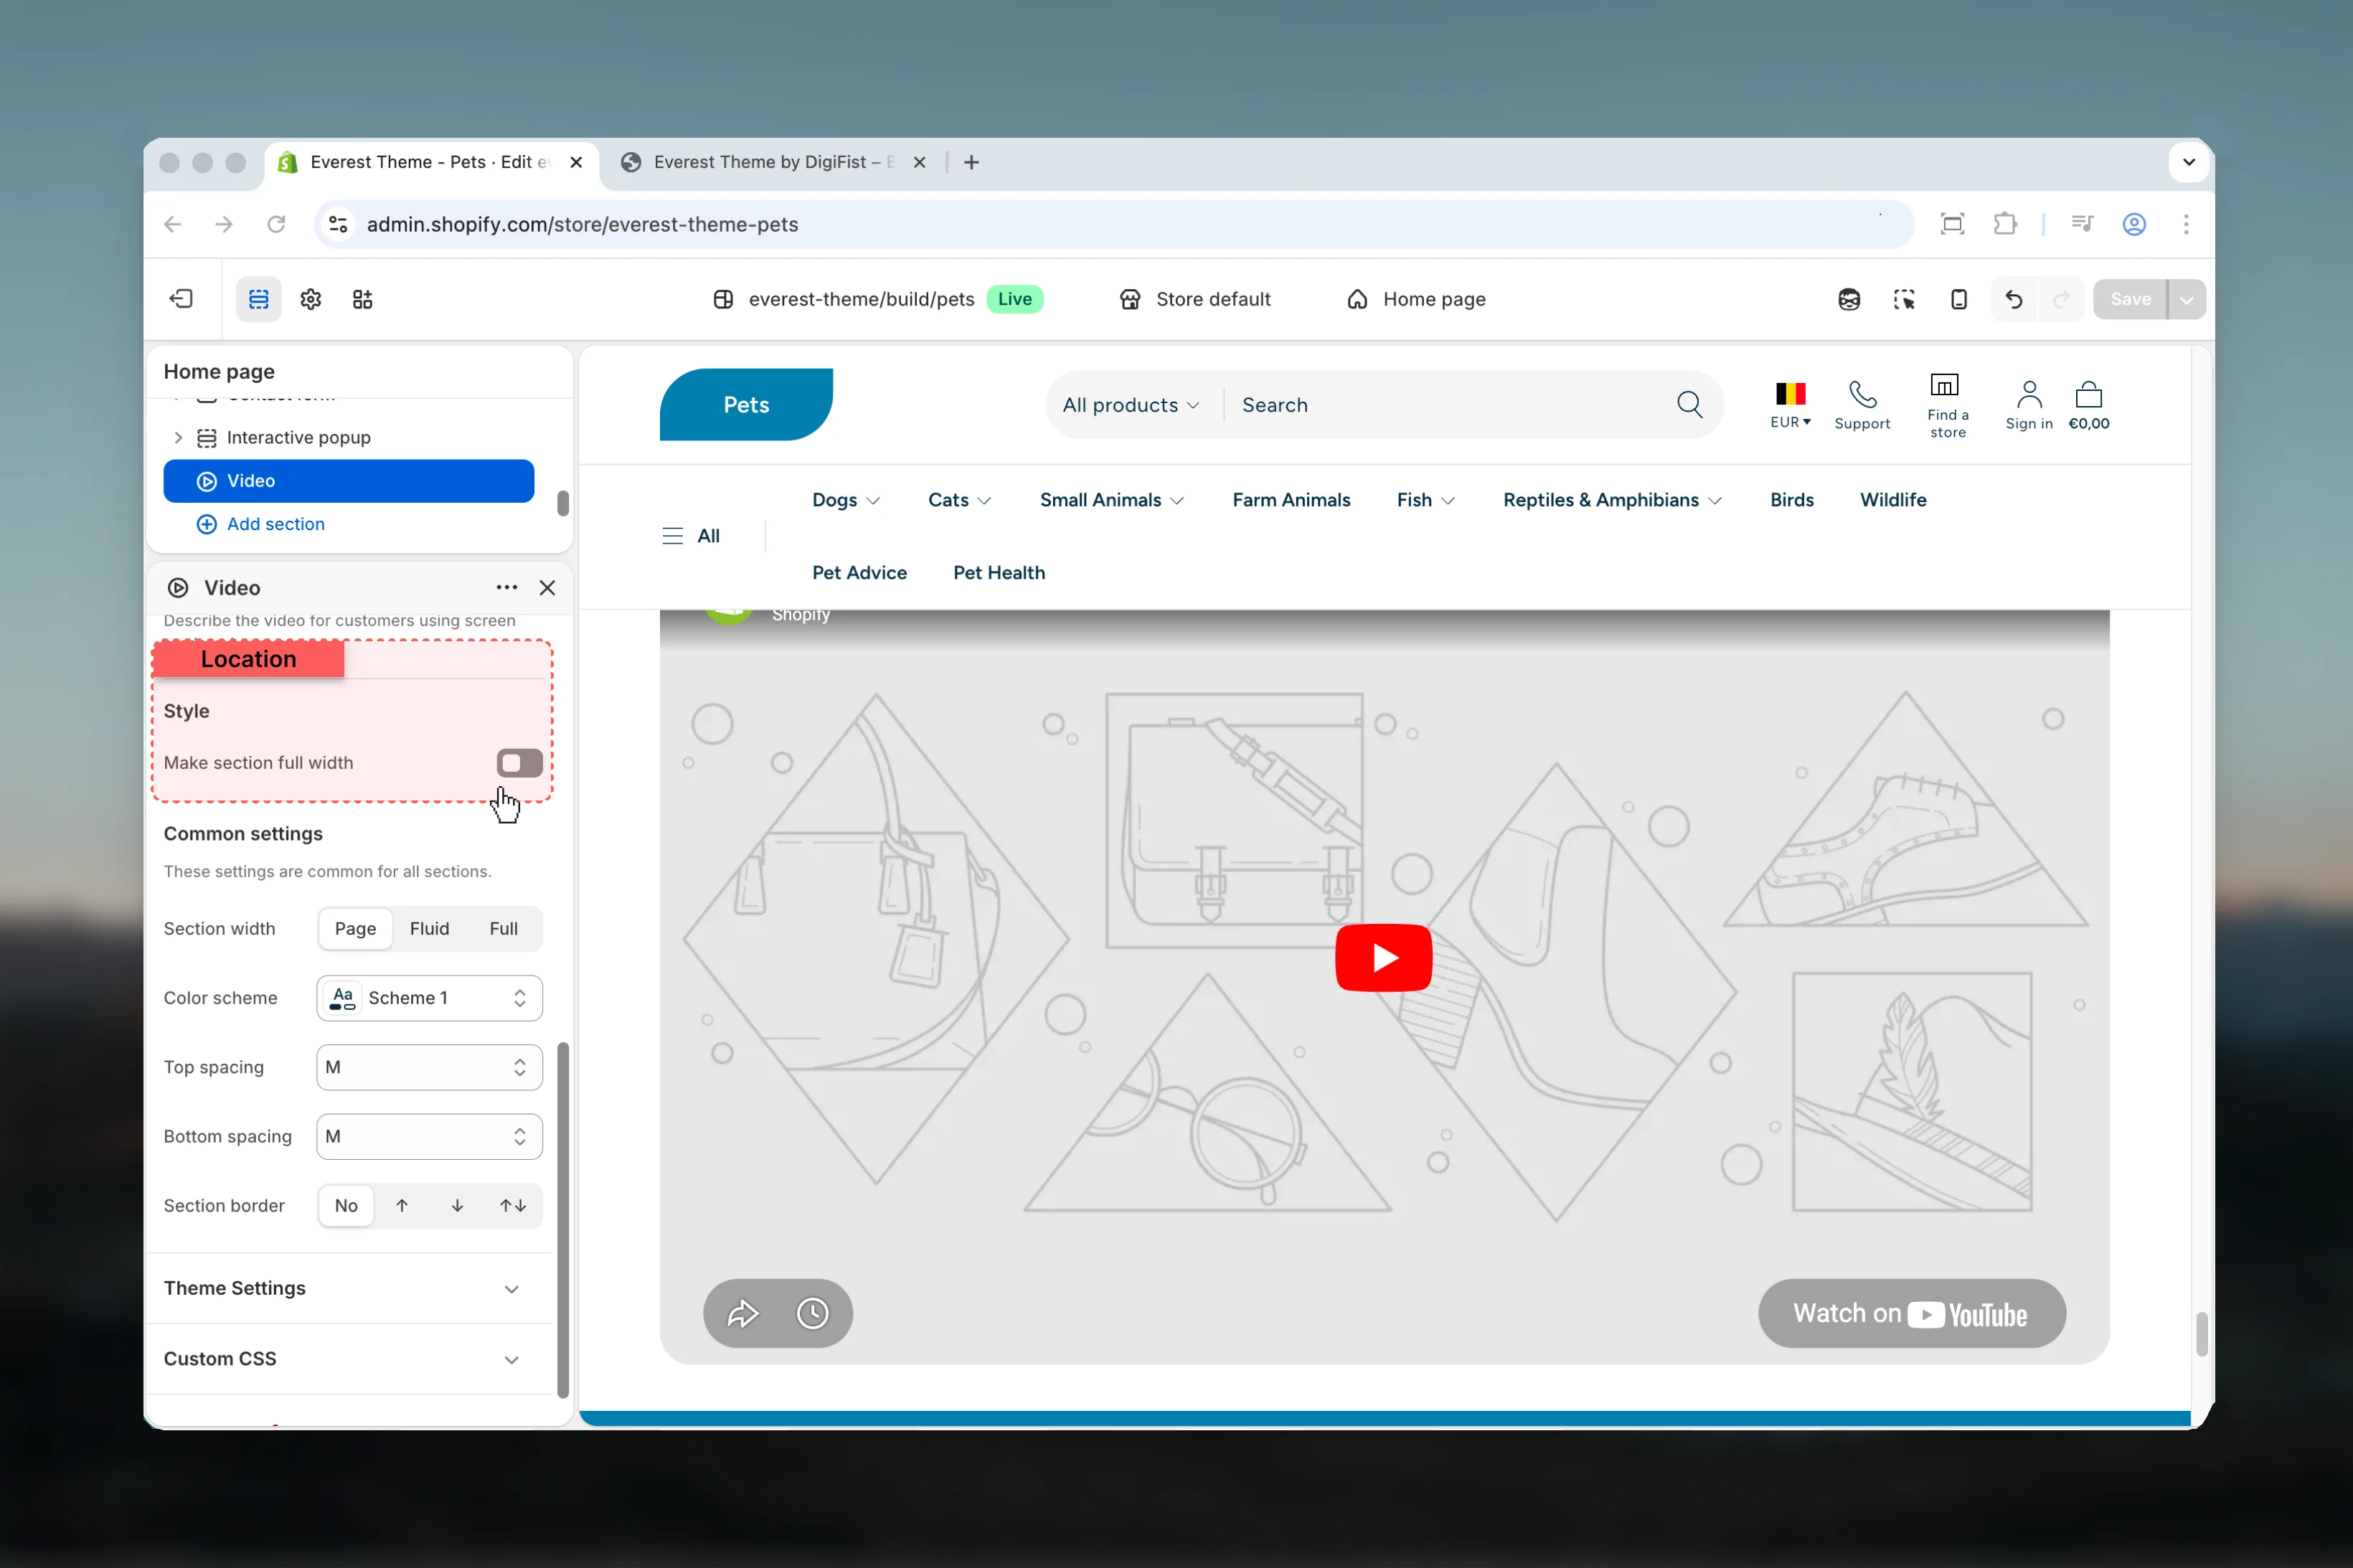The image size is (2353, 1568).
Task: Open browser extensions puzzle icon
Action: click(2005, 224)
